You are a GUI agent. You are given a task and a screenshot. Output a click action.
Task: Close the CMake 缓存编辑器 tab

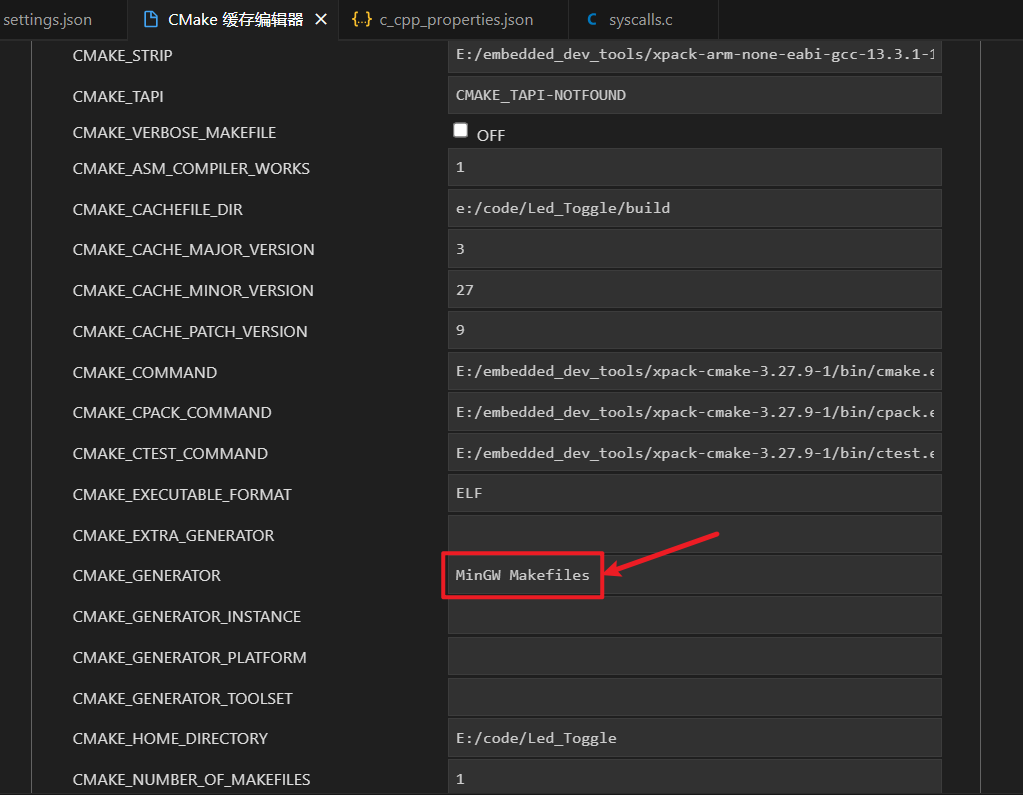pyautogui.click(x=321, y=20)
